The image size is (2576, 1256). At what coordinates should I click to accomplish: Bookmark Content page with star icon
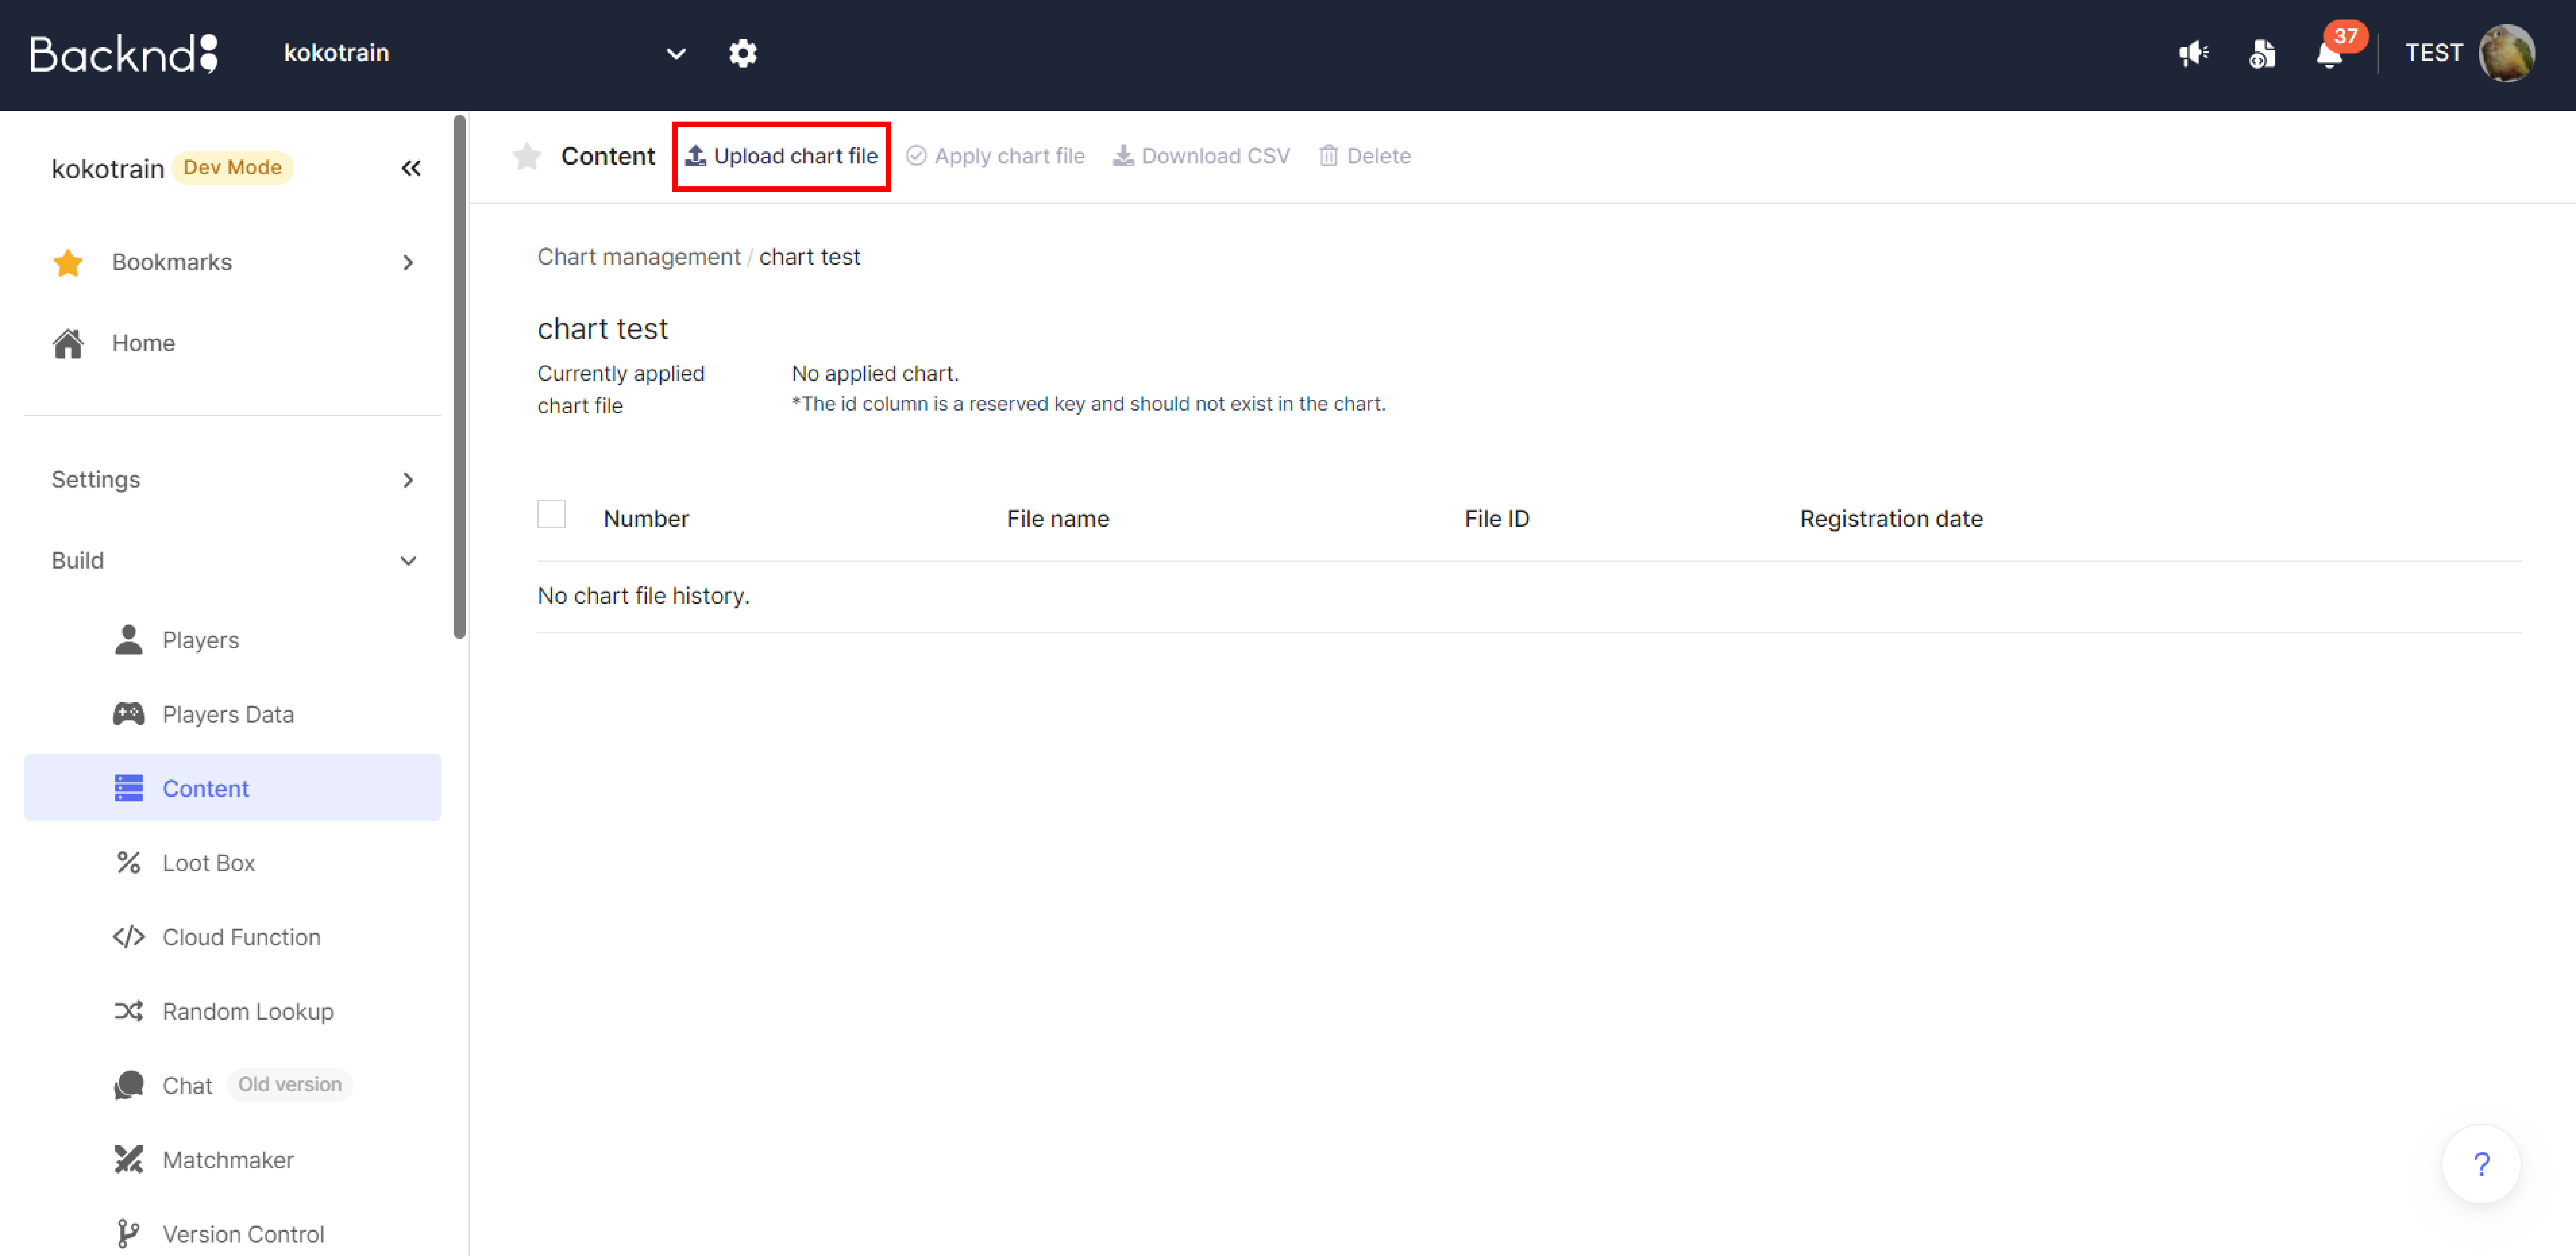527,156
